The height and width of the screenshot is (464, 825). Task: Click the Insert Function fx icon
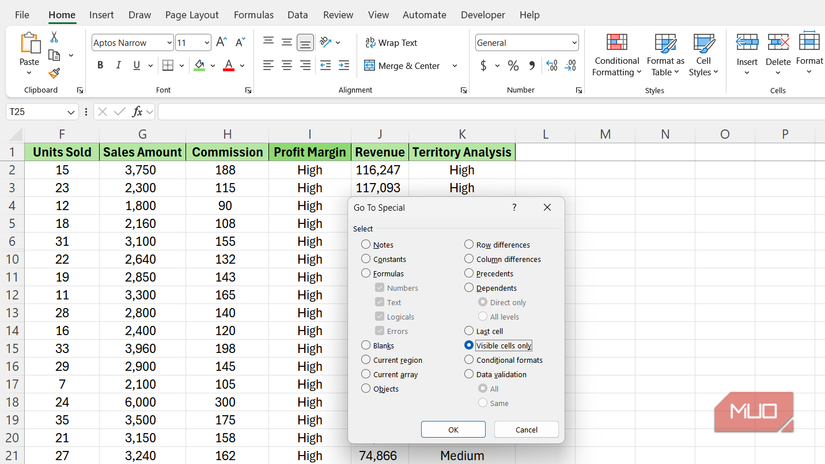pos(137,112)
